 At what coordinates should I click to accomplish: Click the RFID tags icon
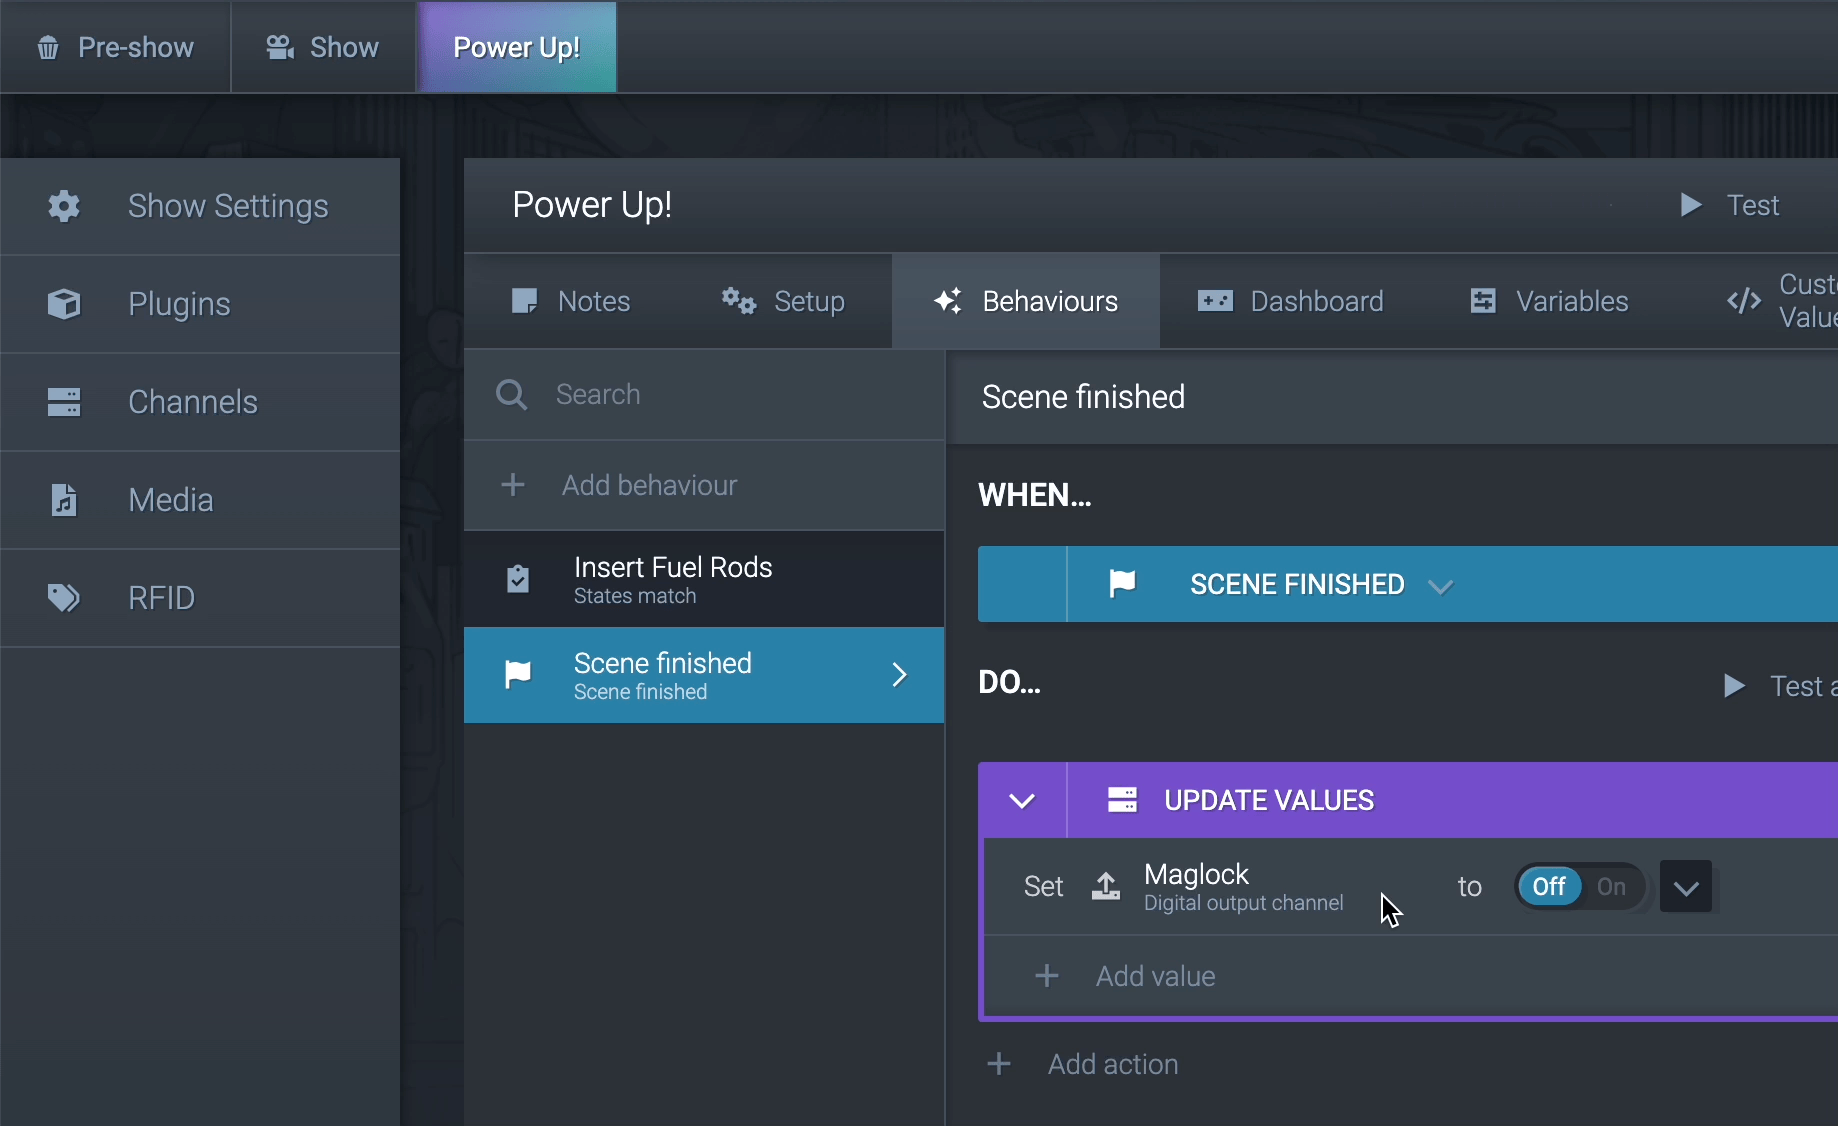[x=64, y=598]
